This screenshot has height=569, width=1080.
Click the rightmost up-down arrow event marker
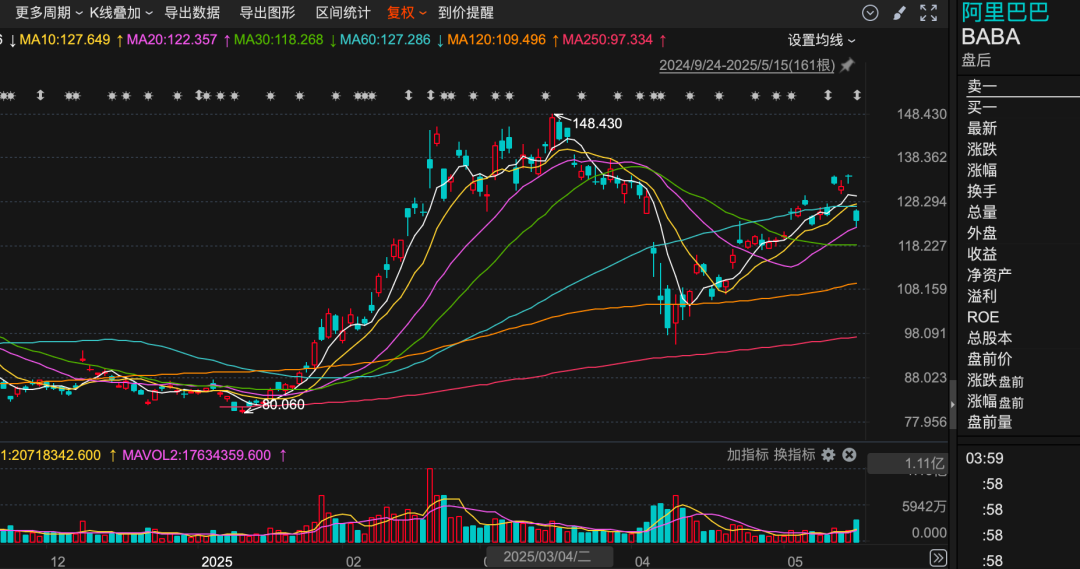[857, 95]
